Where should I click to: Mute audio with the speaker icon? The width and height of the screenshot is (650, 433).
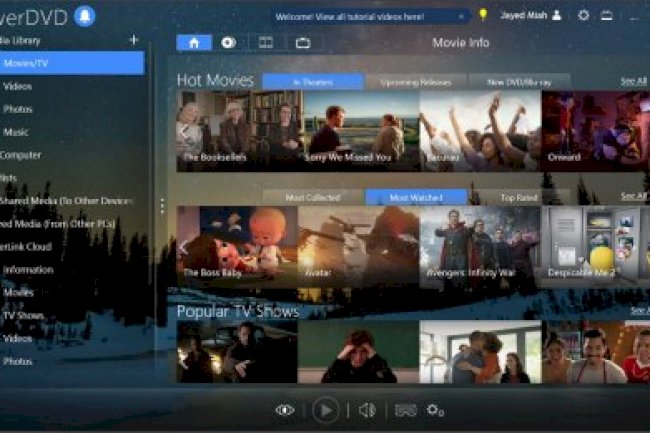pyautogui.click(x=367, y=410)
